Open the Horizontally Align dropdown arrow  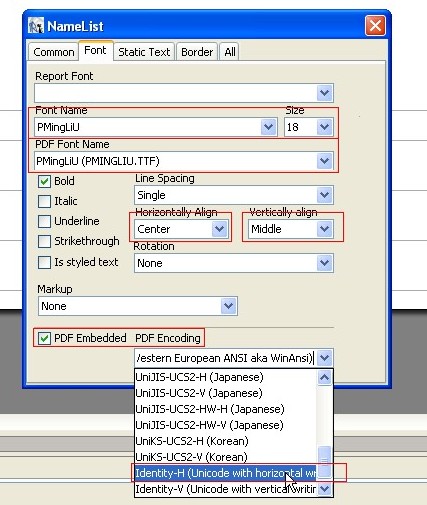tap(219, 229)
